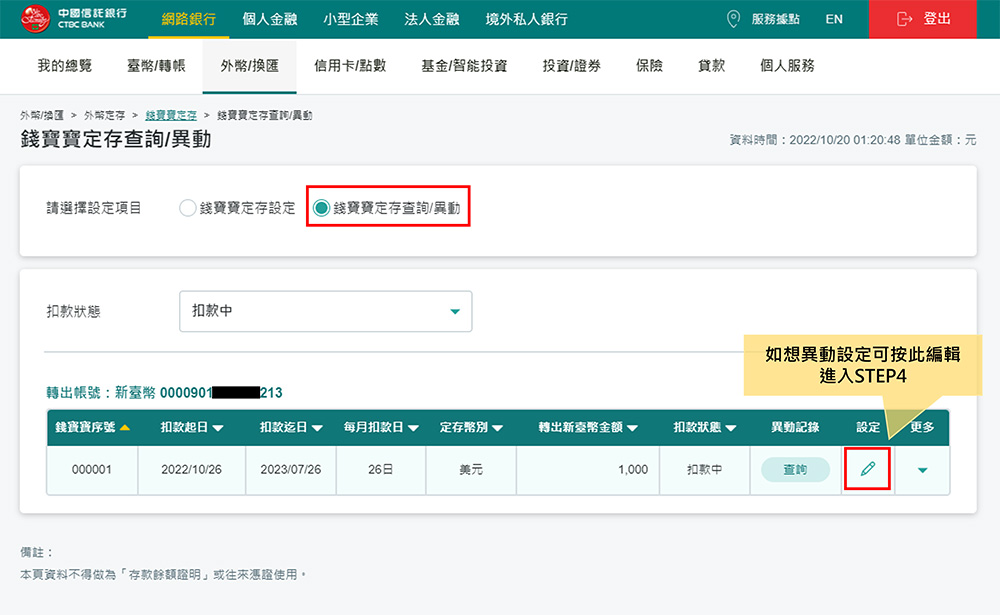Select the 錢寶寶定存設定 radio button
Screen dimensions: 1000x615
187,208
